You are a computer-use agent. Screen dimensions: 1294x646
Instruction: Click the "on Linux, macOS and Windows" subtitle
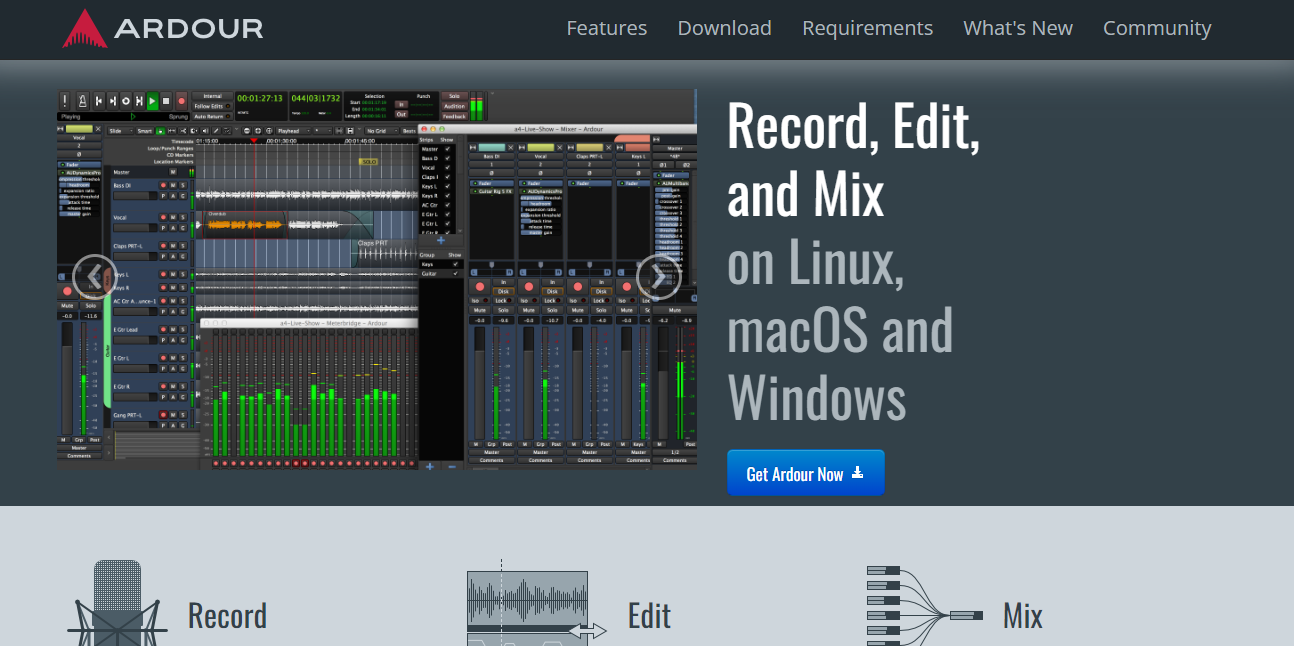840,329
